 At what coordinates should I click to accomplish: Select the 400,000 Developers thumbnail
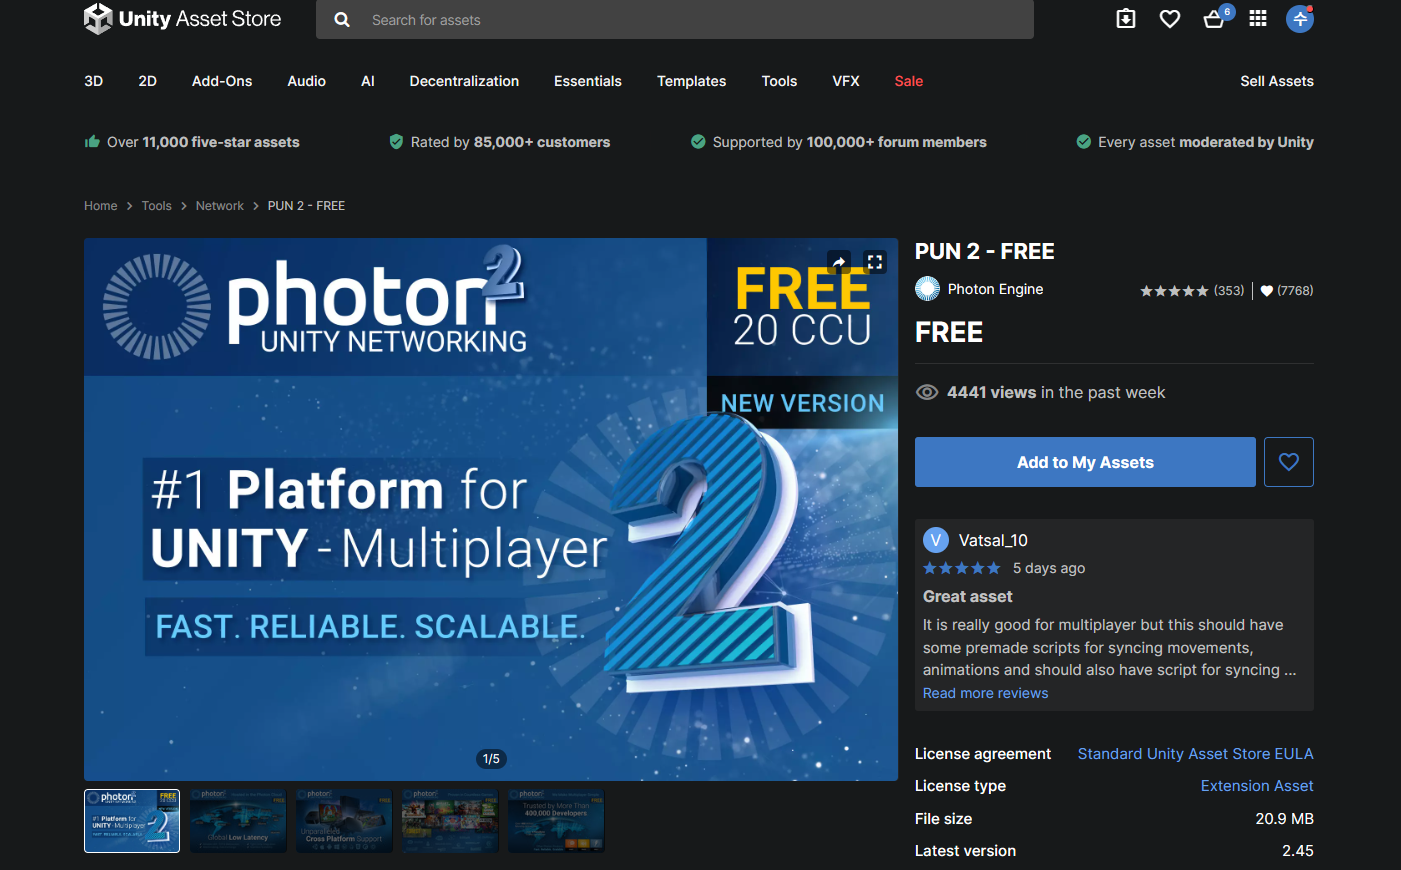[x=556, y=821]
